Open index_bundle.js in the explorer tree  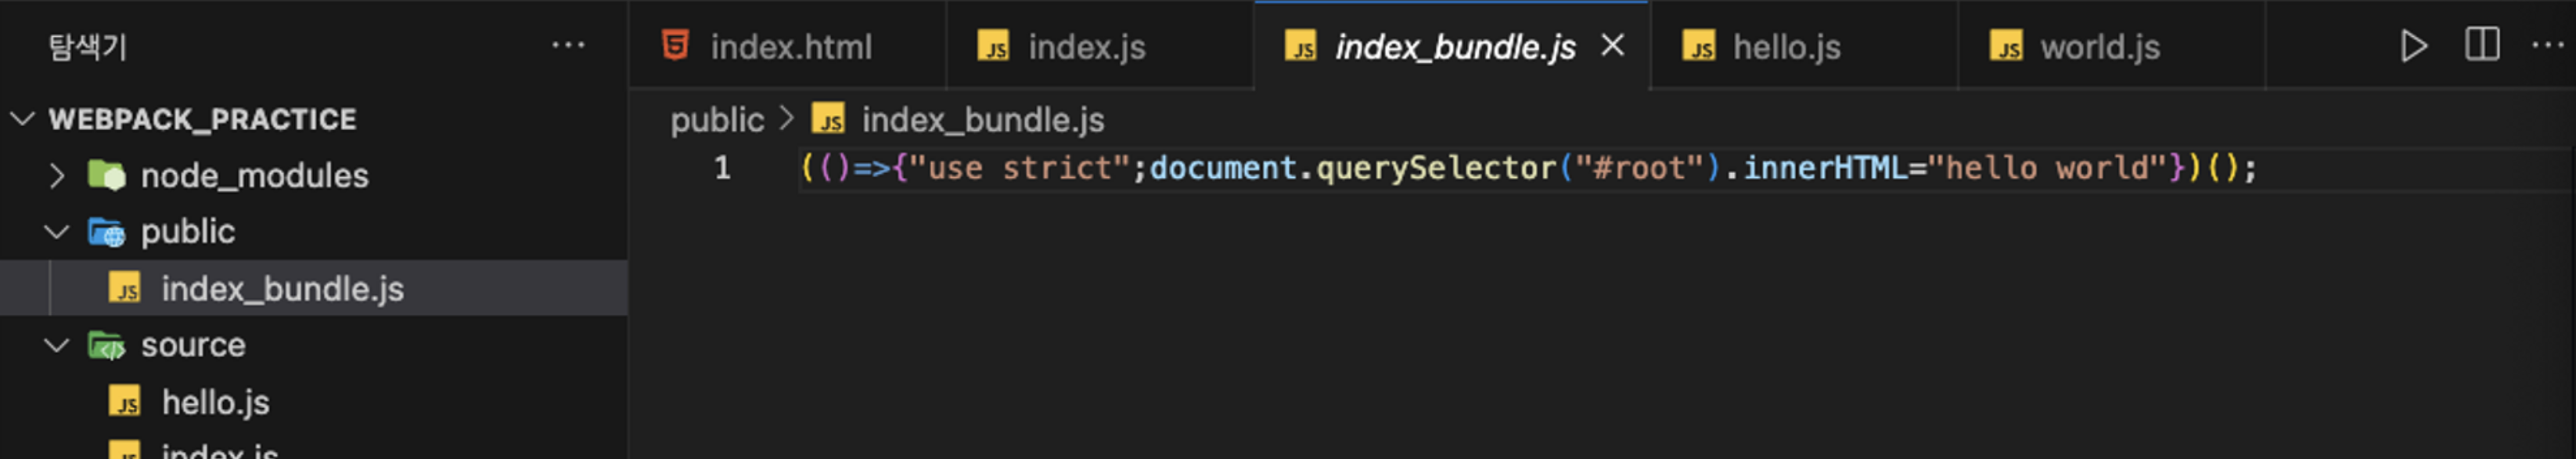click(314, 289)
